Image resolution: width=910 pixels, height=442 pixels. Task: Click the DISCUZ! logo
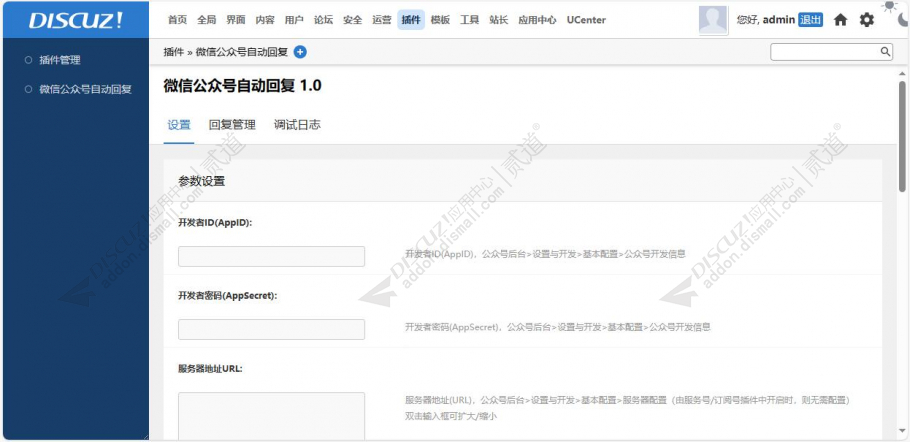tap(76, 20)
